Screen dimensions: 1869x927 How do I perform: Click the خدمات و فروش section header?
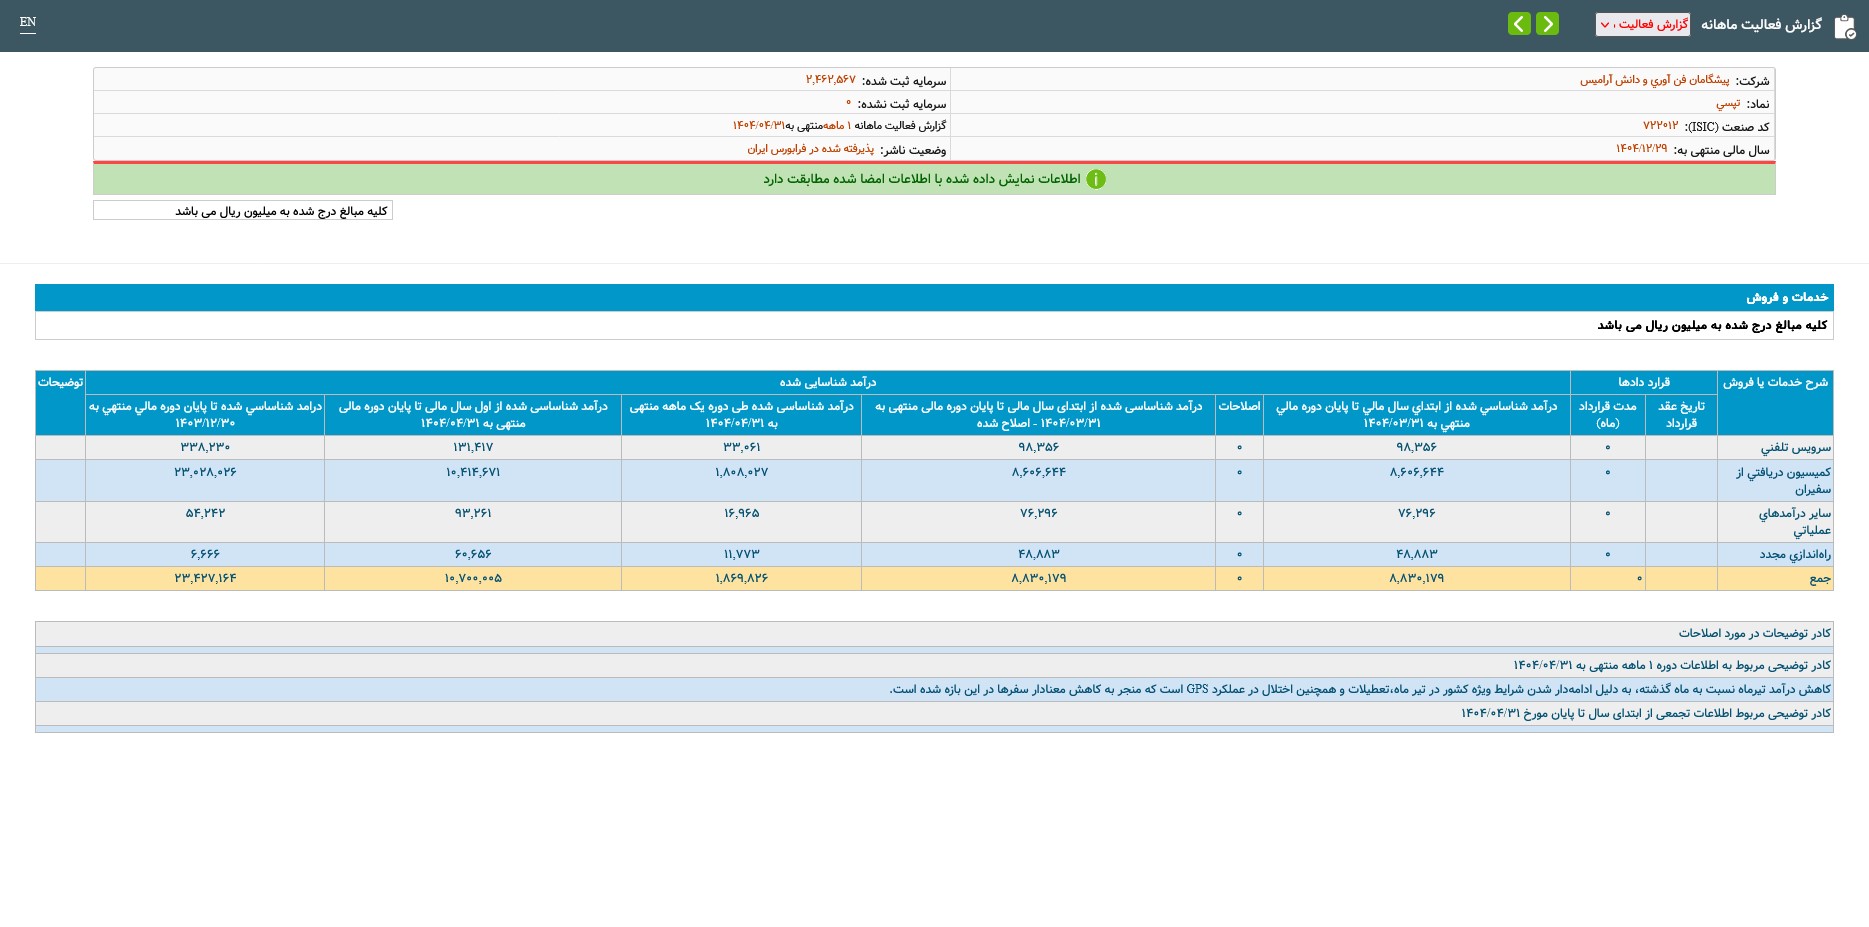(1786, 297)
